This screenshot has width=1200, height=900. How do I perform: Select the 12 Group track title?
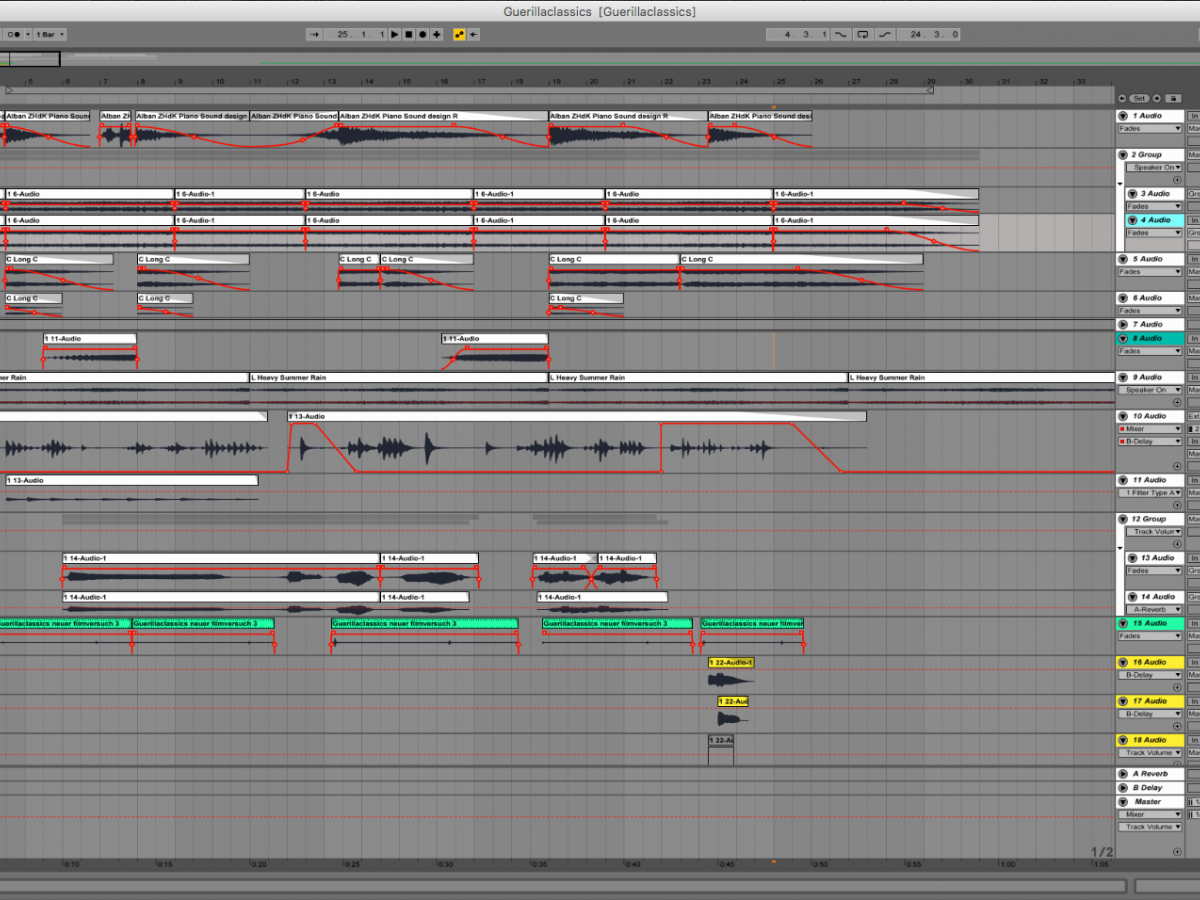coord(1149,519)
